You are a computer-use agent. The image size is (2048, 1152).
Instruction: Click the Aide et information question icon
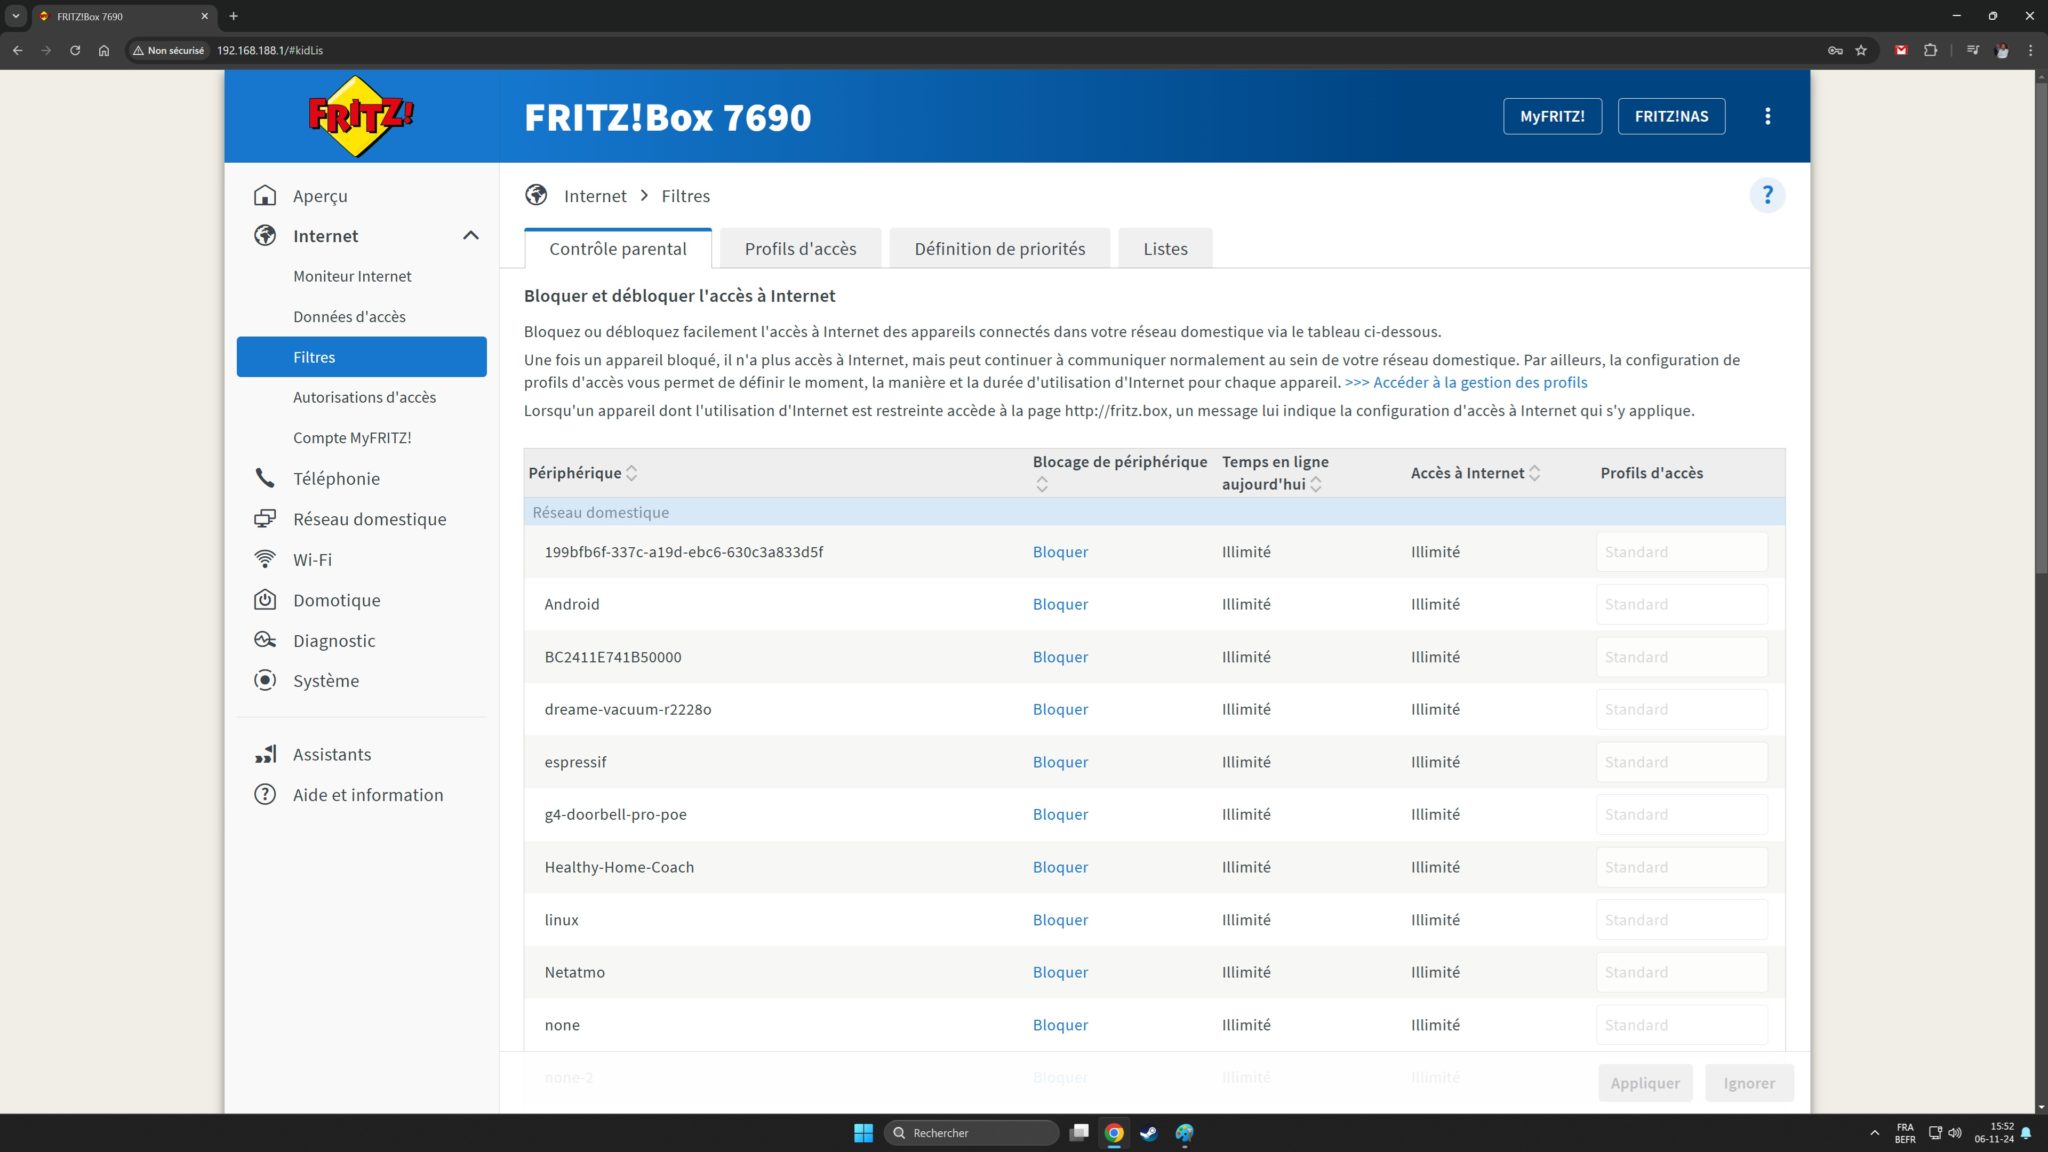tap(265, 794)
